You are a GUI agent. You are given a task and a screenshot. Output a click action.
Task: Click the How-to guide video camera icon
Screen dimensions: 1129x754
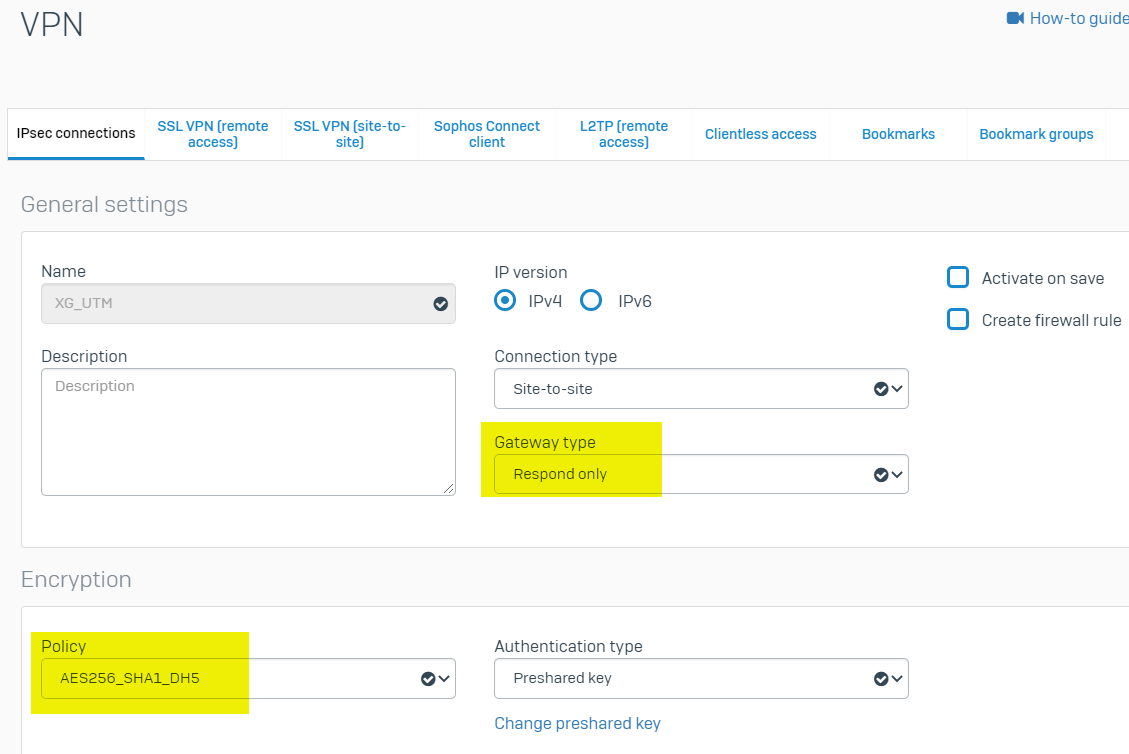(1015, 18)
